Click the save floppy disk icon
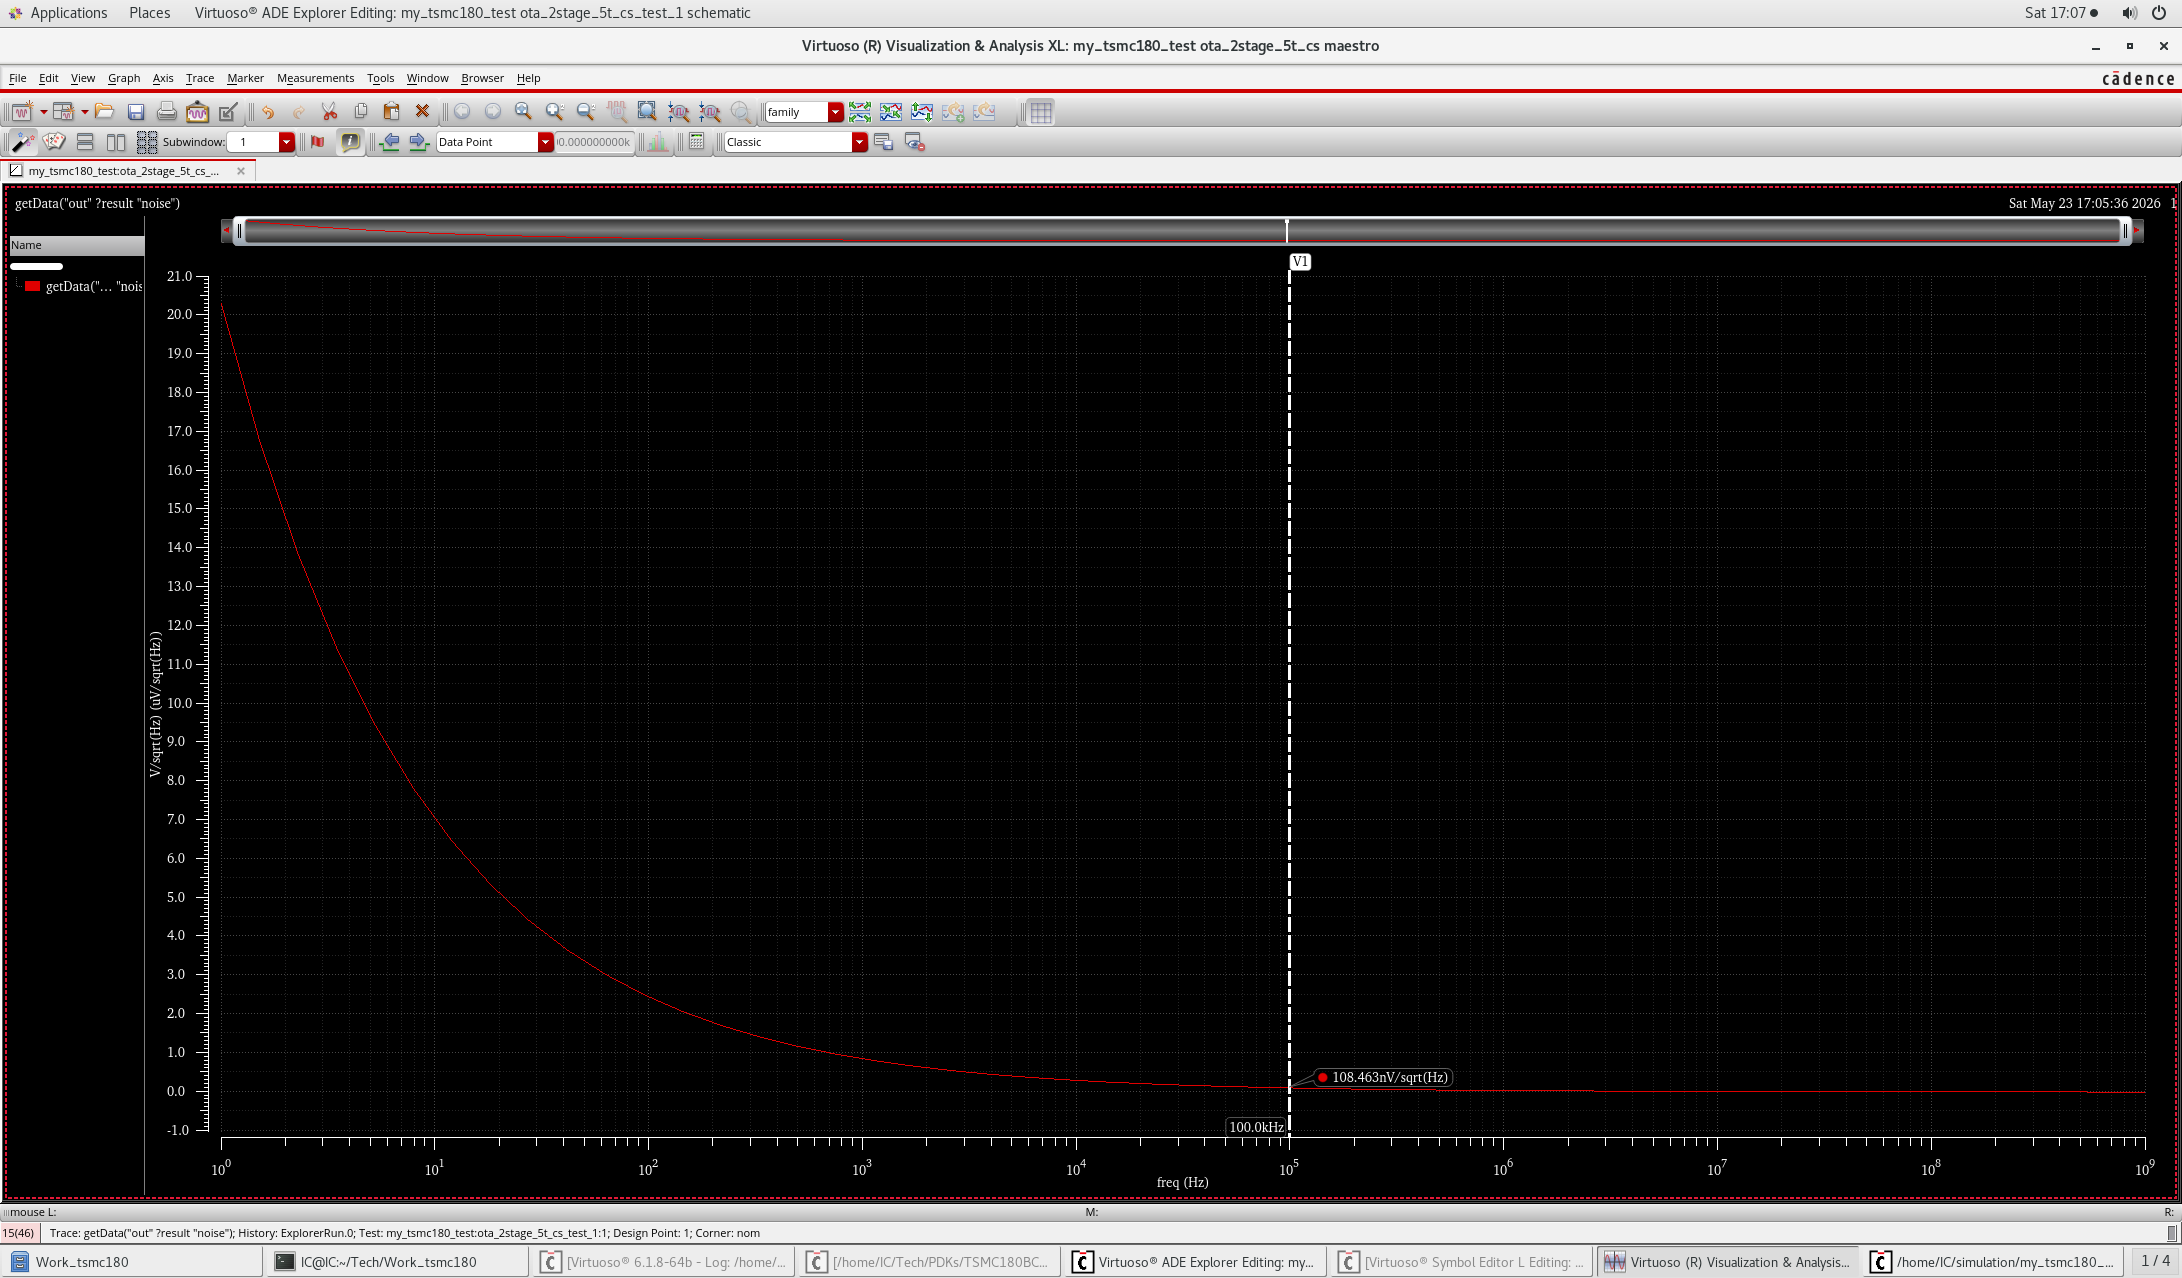The height and width of the screenshot is (1278, 2182). (x=136, y=112)
